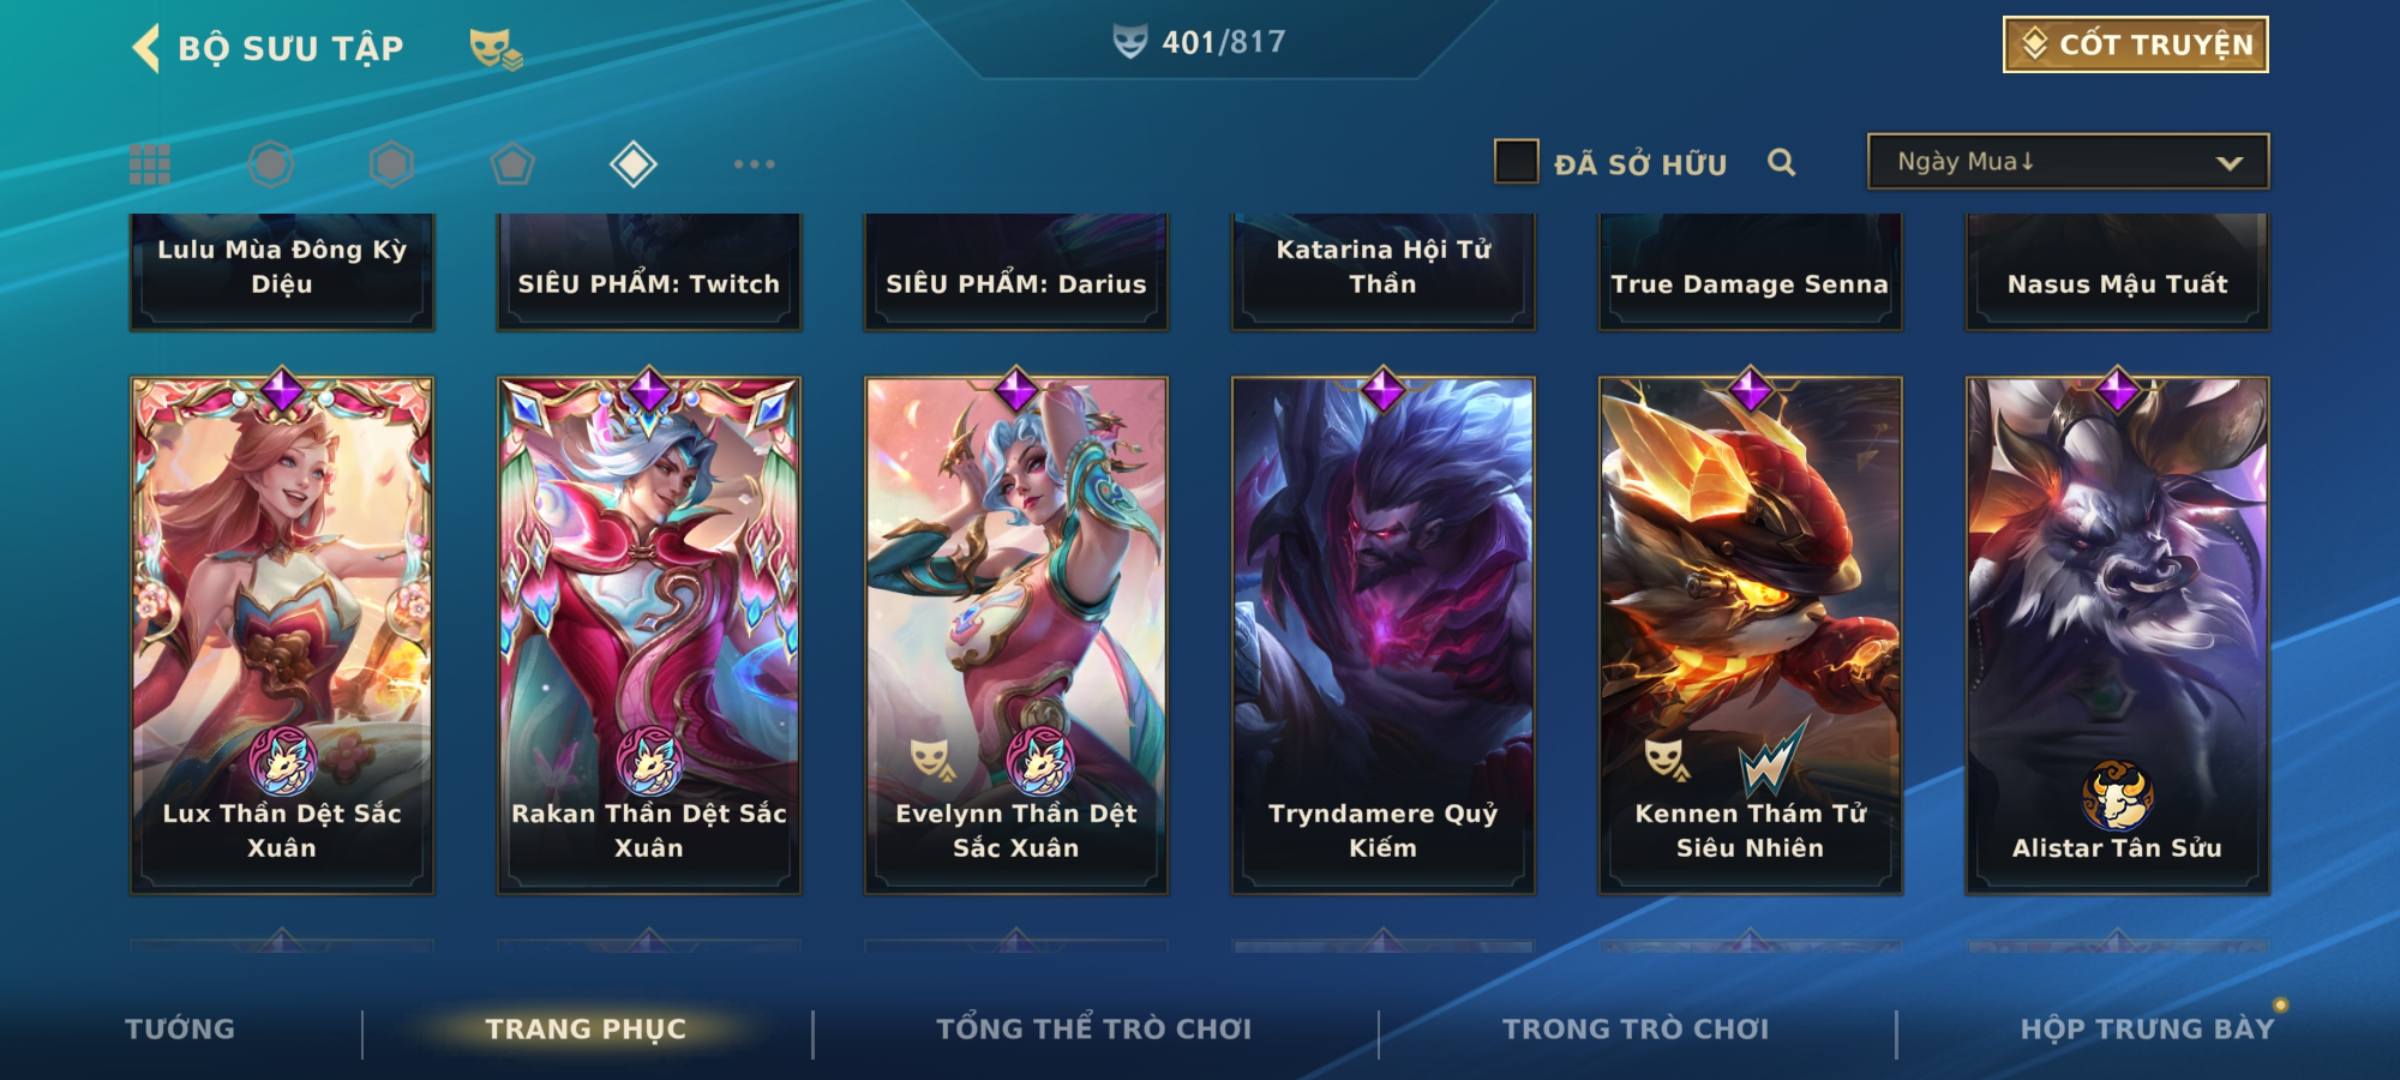Switch to the Tổng Thể Trò Chơi tab
Viewport: 2400px width, 1080px height.
[x=1094, y=1029]
